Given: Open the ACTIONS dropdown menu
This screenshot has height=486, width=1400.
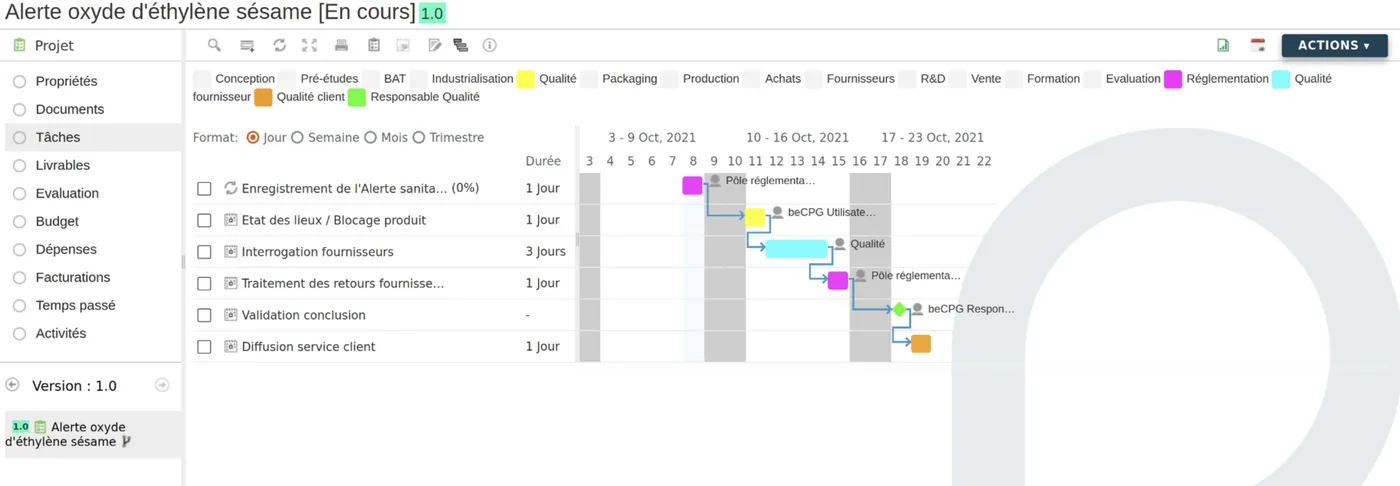Looking at the screenshot, I should pyautogui.click(x=1334, y=45).
